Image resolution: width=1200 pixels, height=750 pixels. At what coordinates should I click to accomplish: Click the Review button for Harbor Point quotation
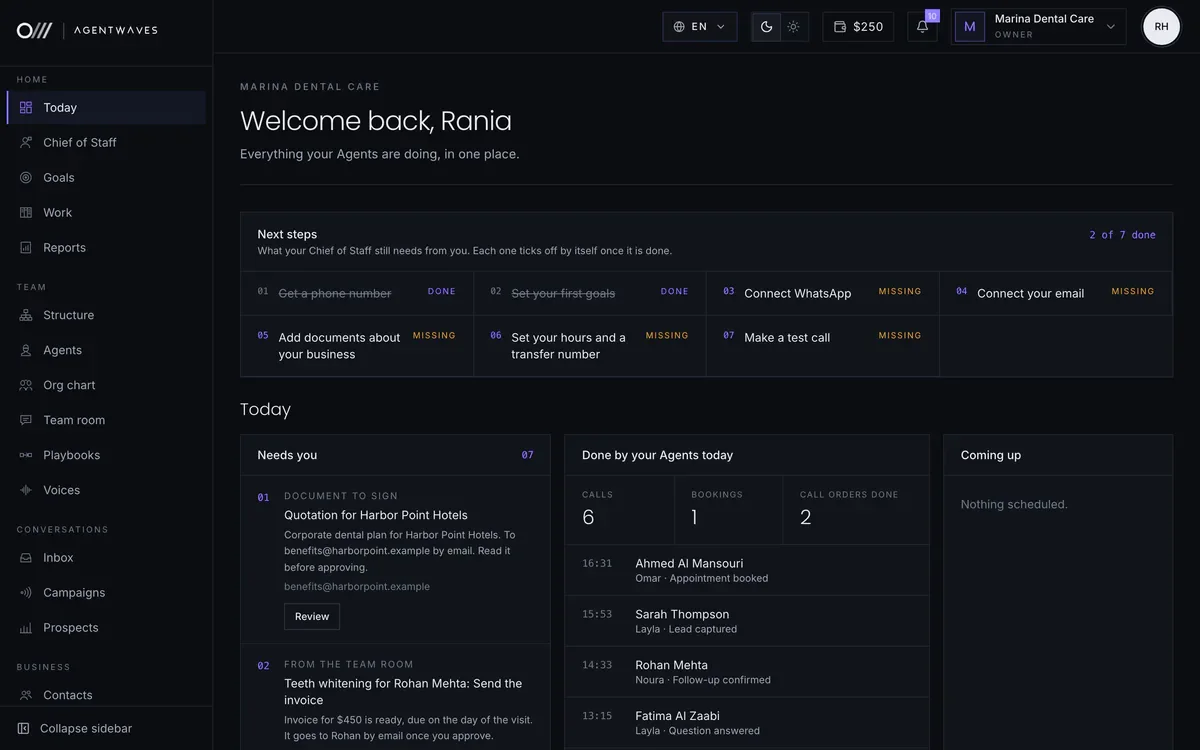[x=312, y=617]
